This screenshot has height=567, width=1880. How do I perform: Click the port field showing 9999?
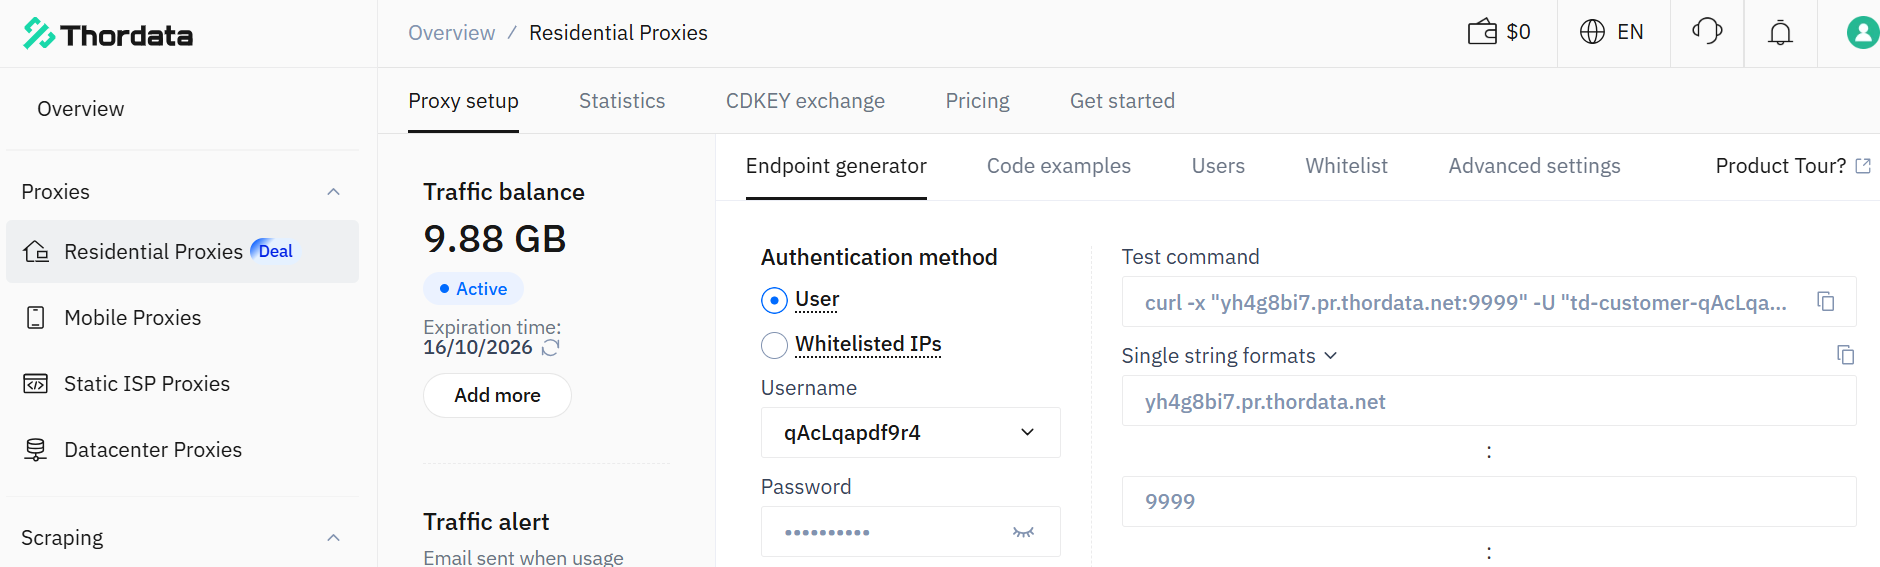point(1489,501)
